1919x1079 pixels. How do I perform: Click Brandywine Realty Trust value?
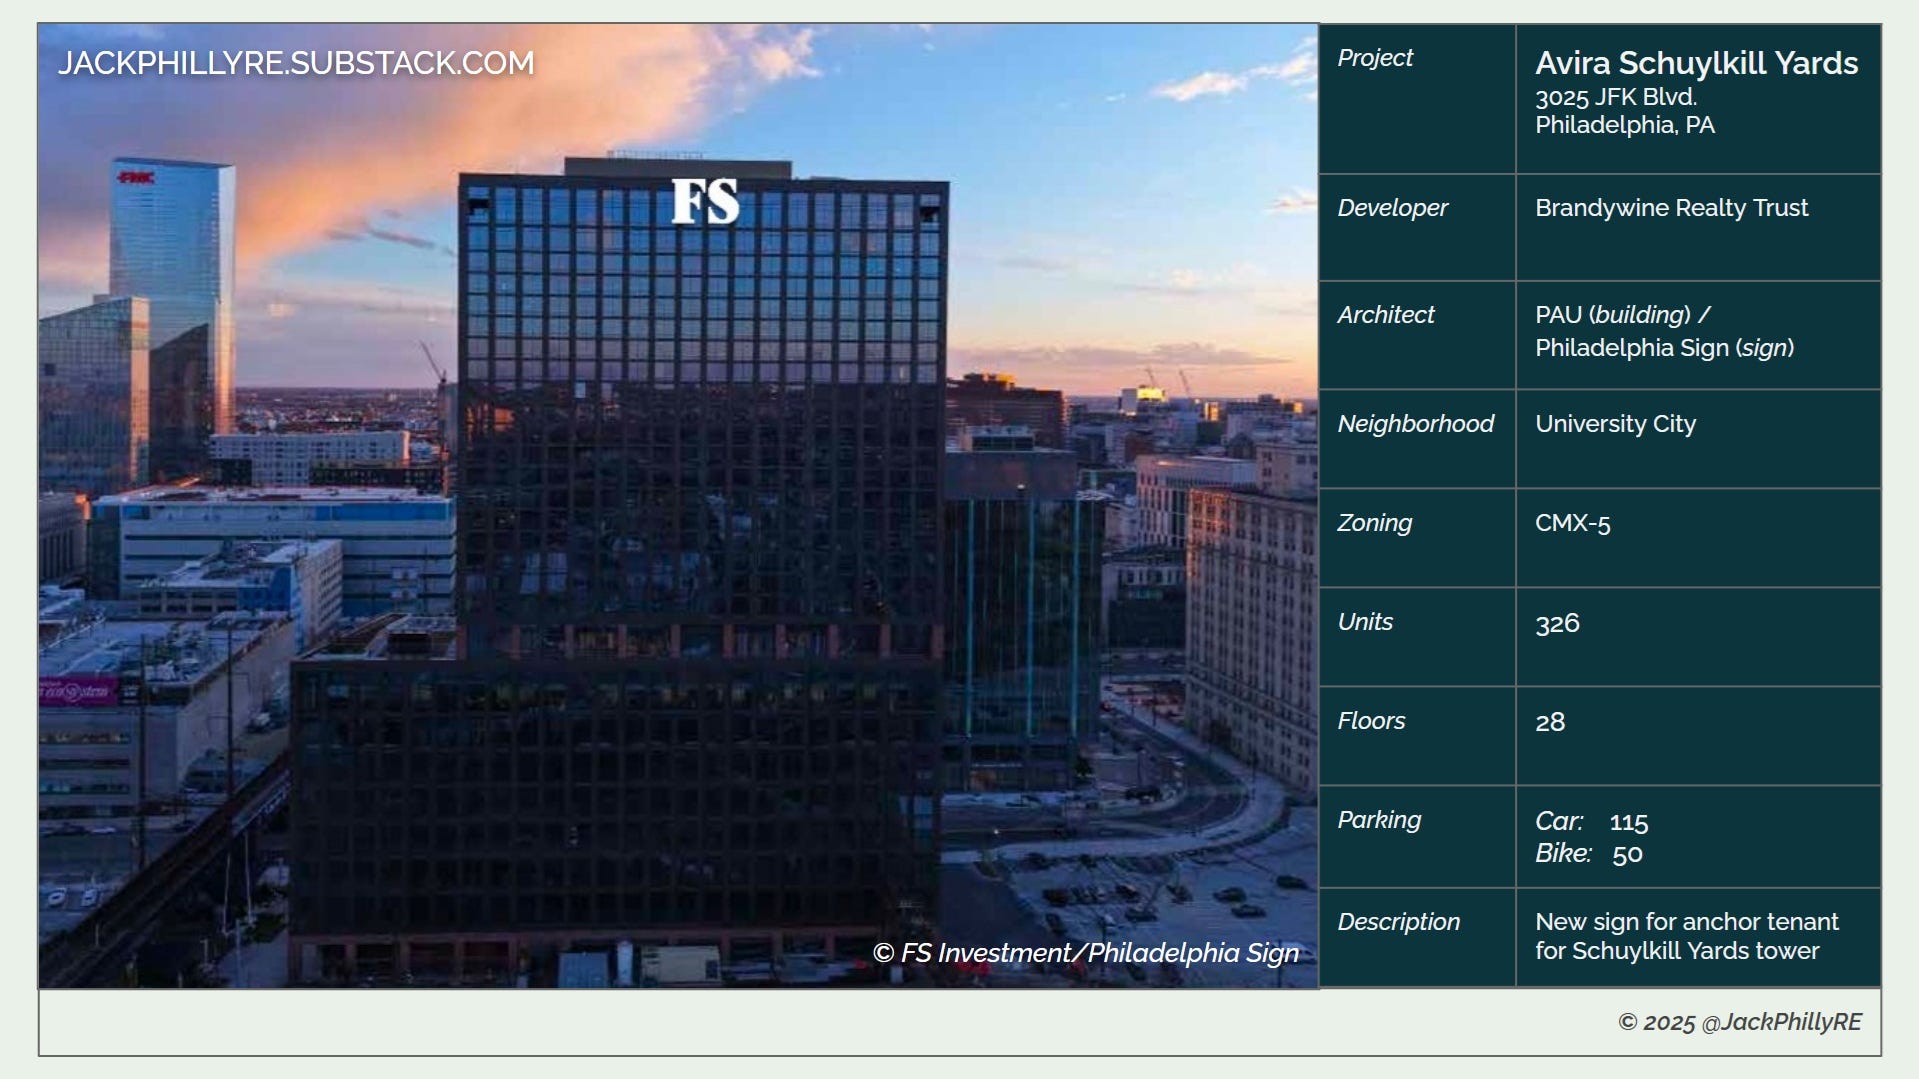[1672, 208]
